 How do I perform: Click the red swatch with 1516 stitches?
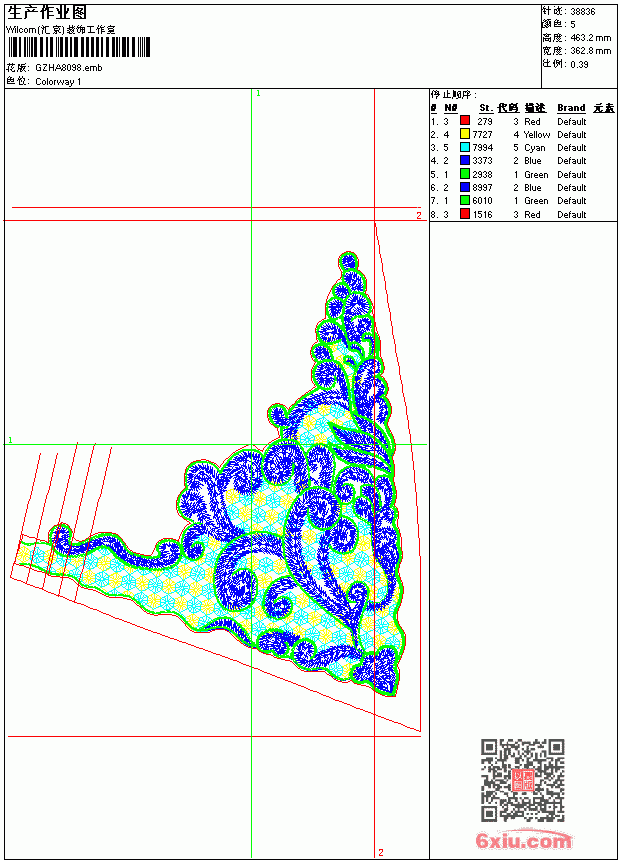point(465,214)
